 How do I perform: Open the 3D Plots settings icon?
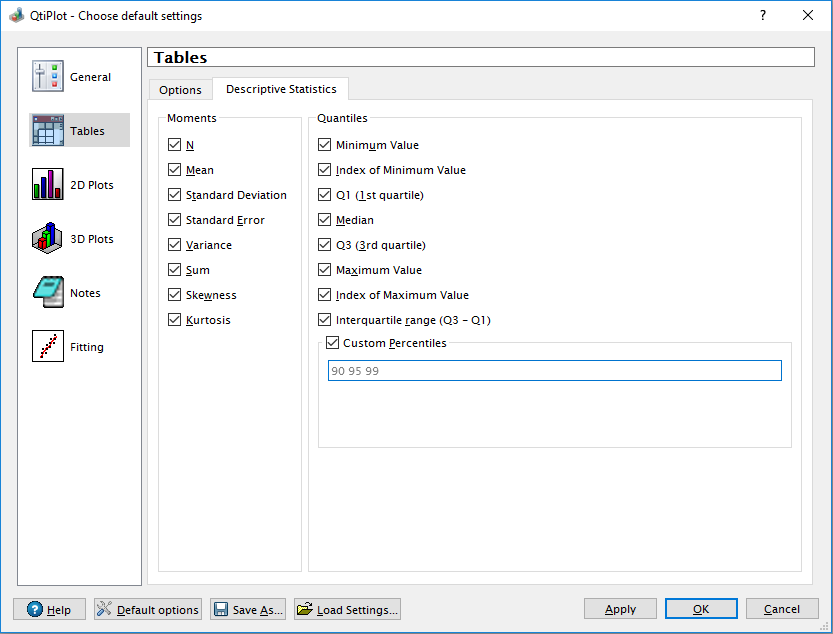click(48, 239)
